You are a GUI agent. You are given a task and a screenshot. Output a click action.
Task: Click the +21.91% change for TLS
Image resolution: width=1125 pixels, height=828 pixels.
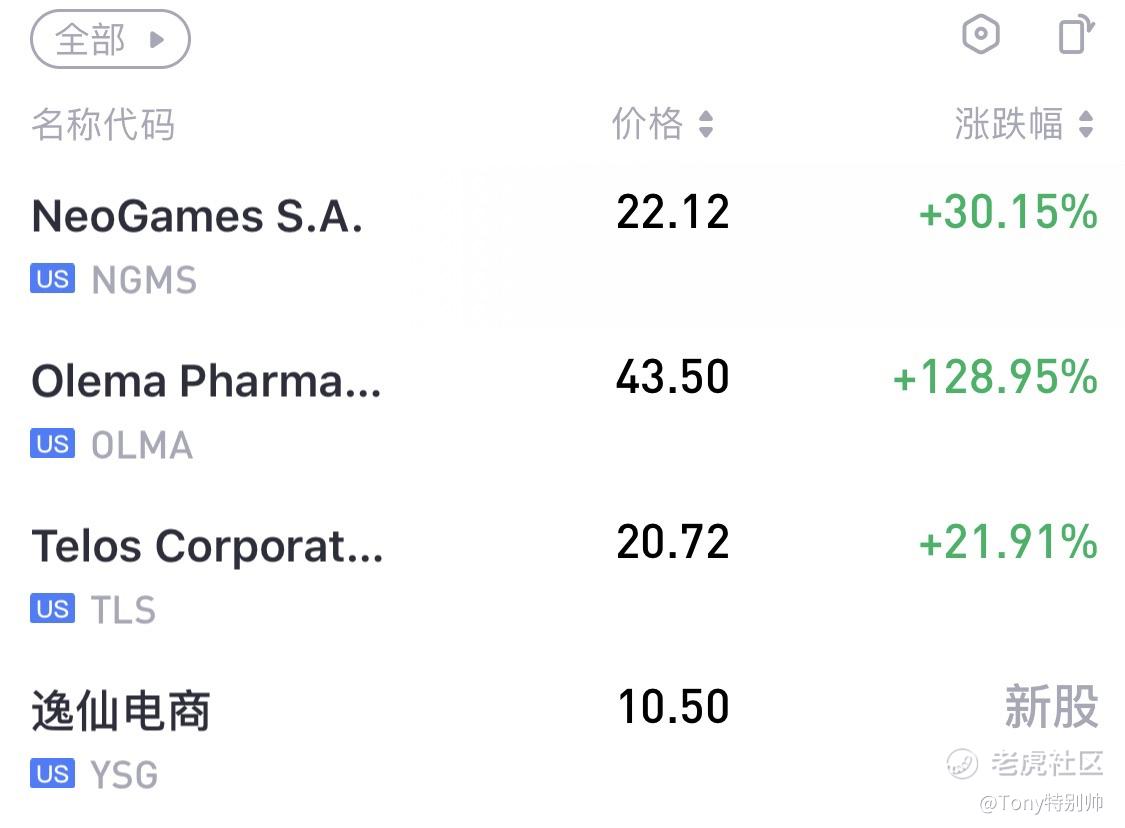(1008, 542)
